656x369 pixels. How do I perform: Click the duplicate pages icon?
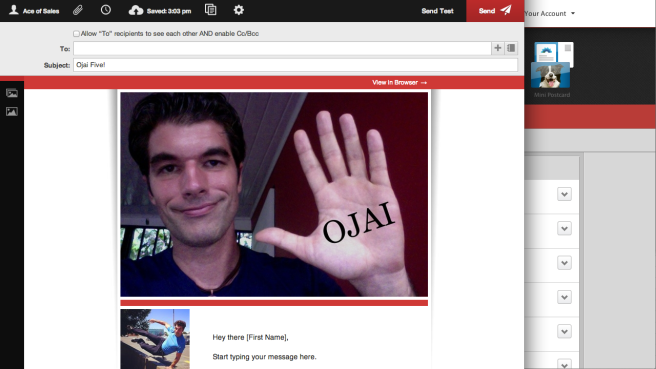click(x=210, y=10)
